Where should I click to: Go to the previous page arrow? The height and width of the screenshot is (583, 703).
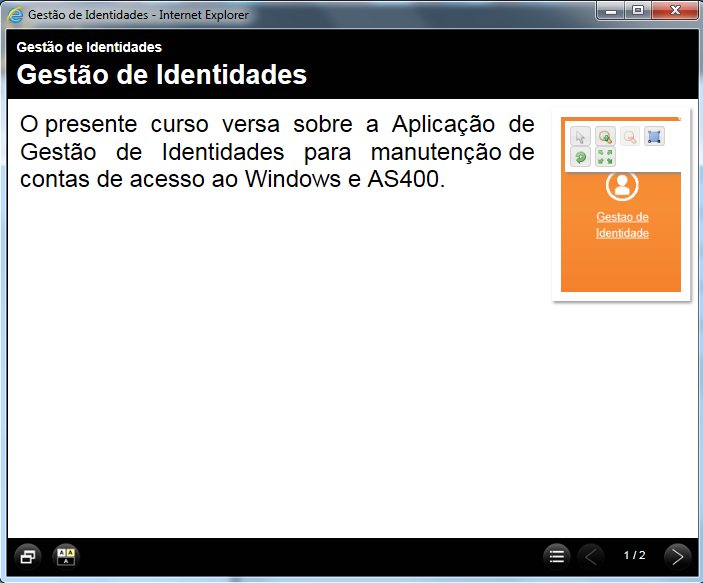(x=590, y=557)
